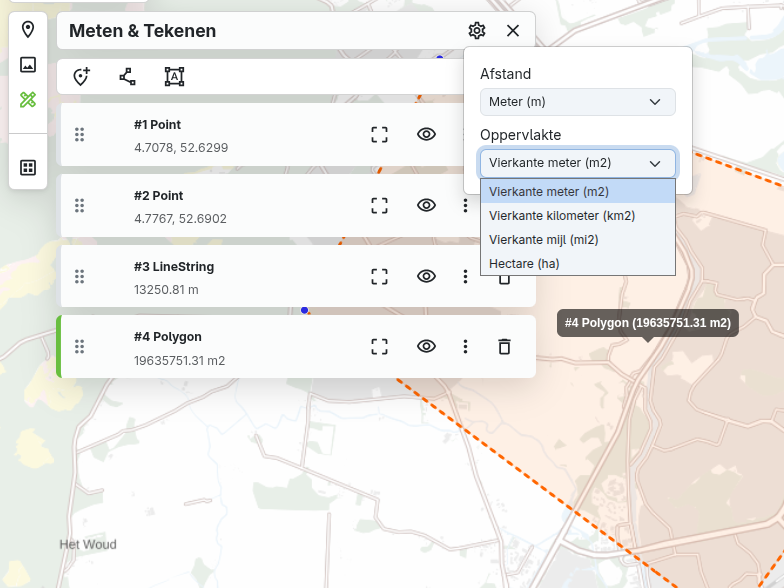784x588 pixels.
Task: Open the image layer tool in sidebar
Action: [x=28, y=64]
